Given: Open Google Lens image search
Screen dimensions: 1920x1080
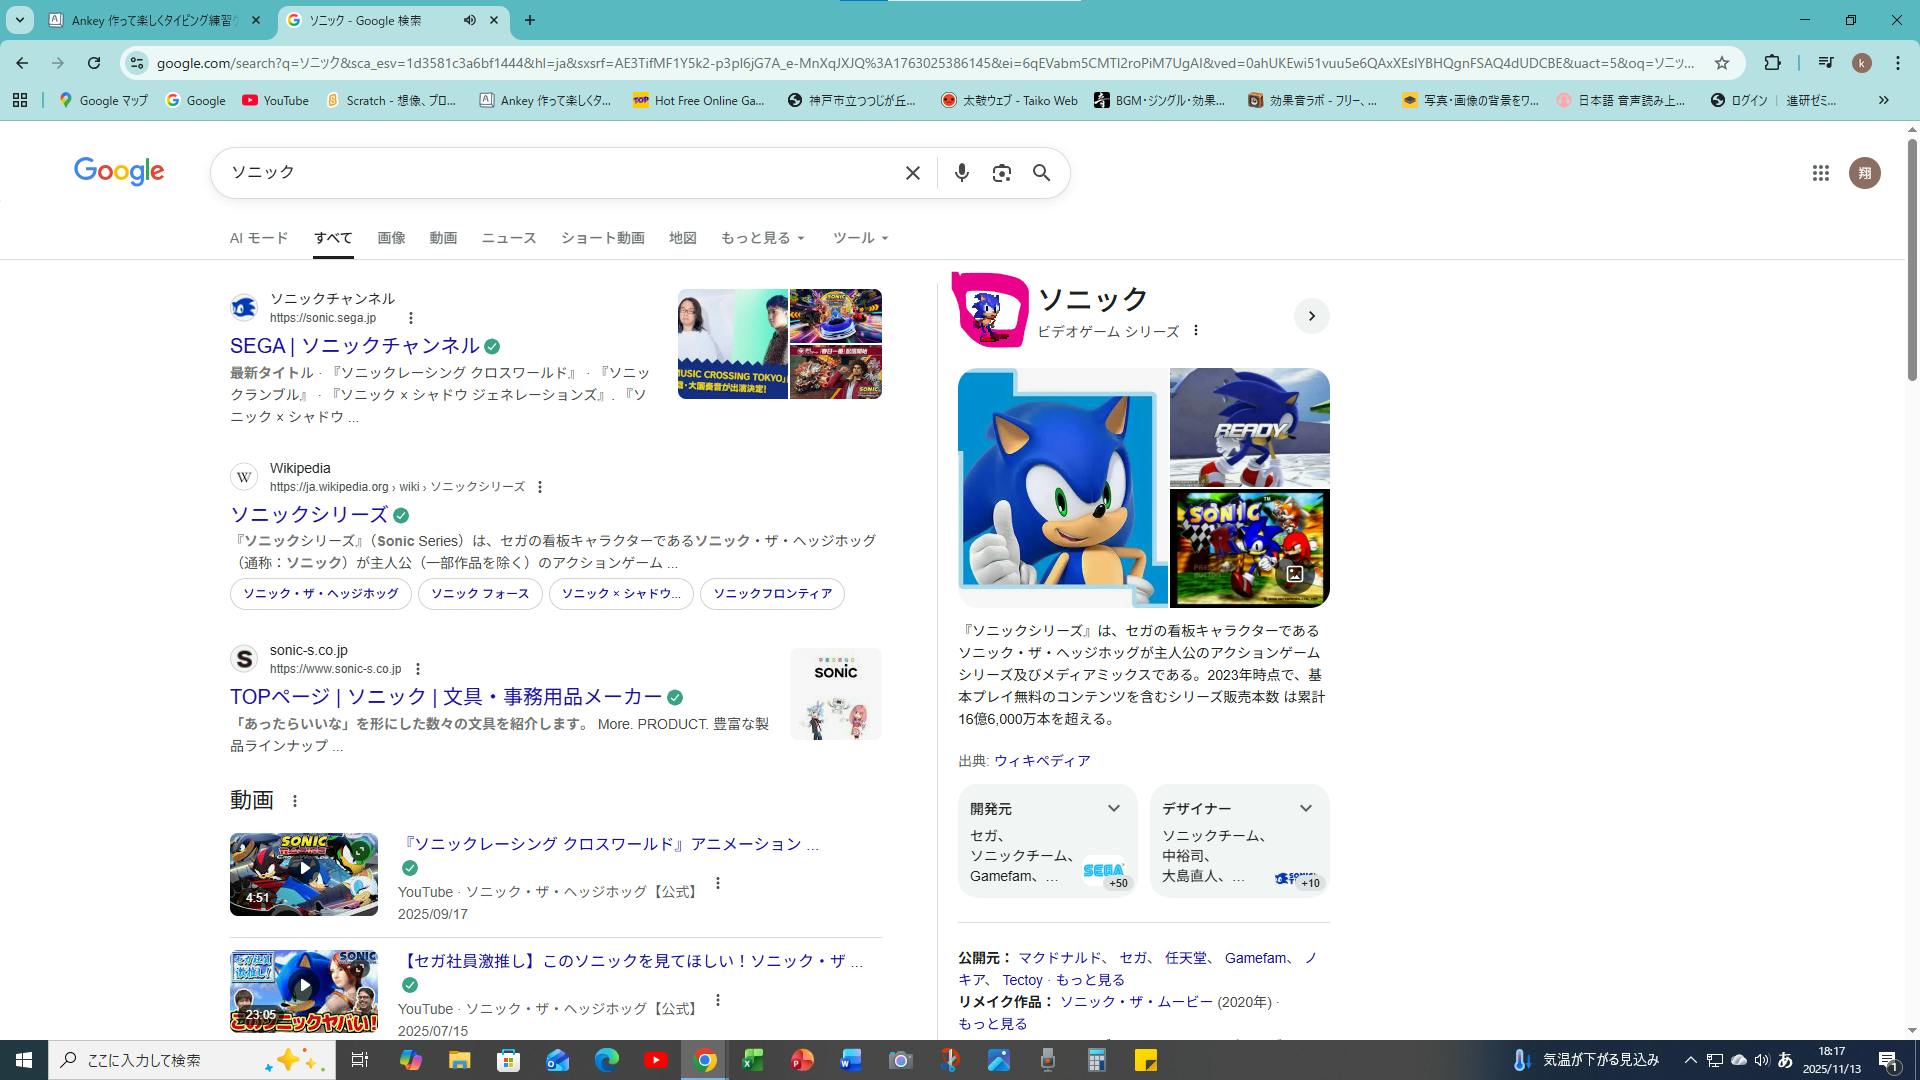Looking at the screenshot, I should pyautogui.click(x=1001, y=173).
